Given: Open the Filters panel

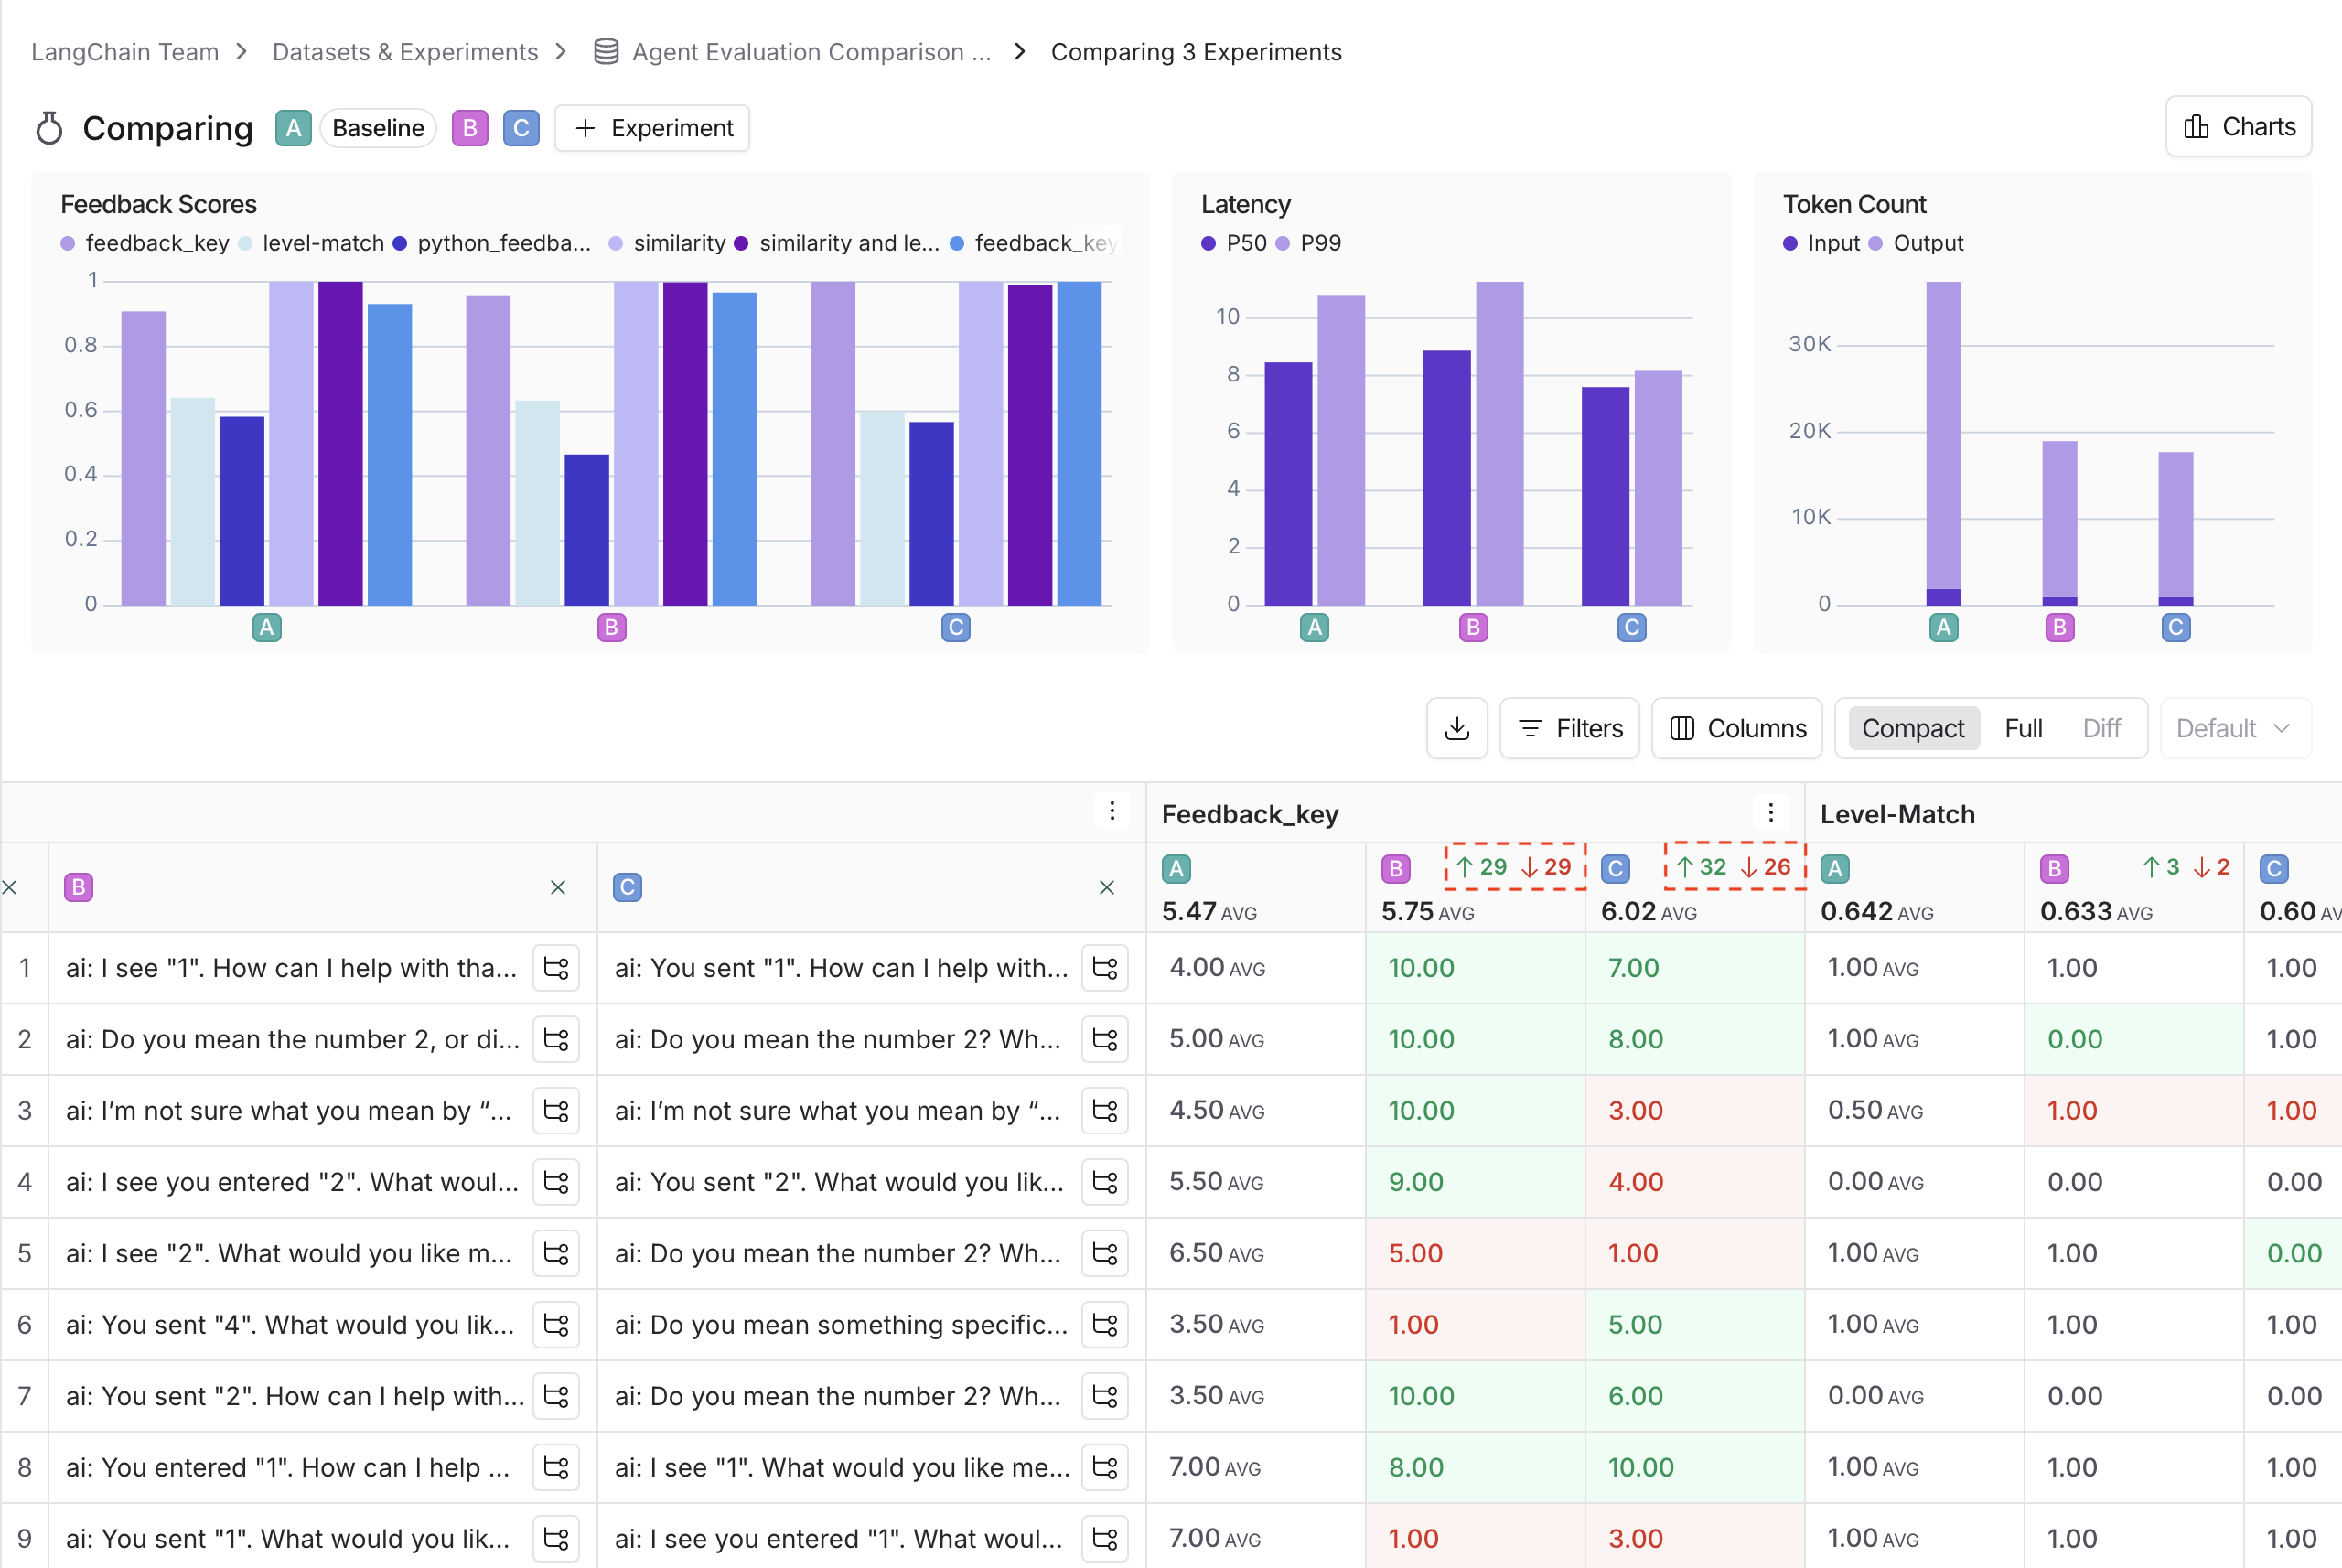Looking at the screenshot, I should pyautogui.click(x=1569, y=728).
